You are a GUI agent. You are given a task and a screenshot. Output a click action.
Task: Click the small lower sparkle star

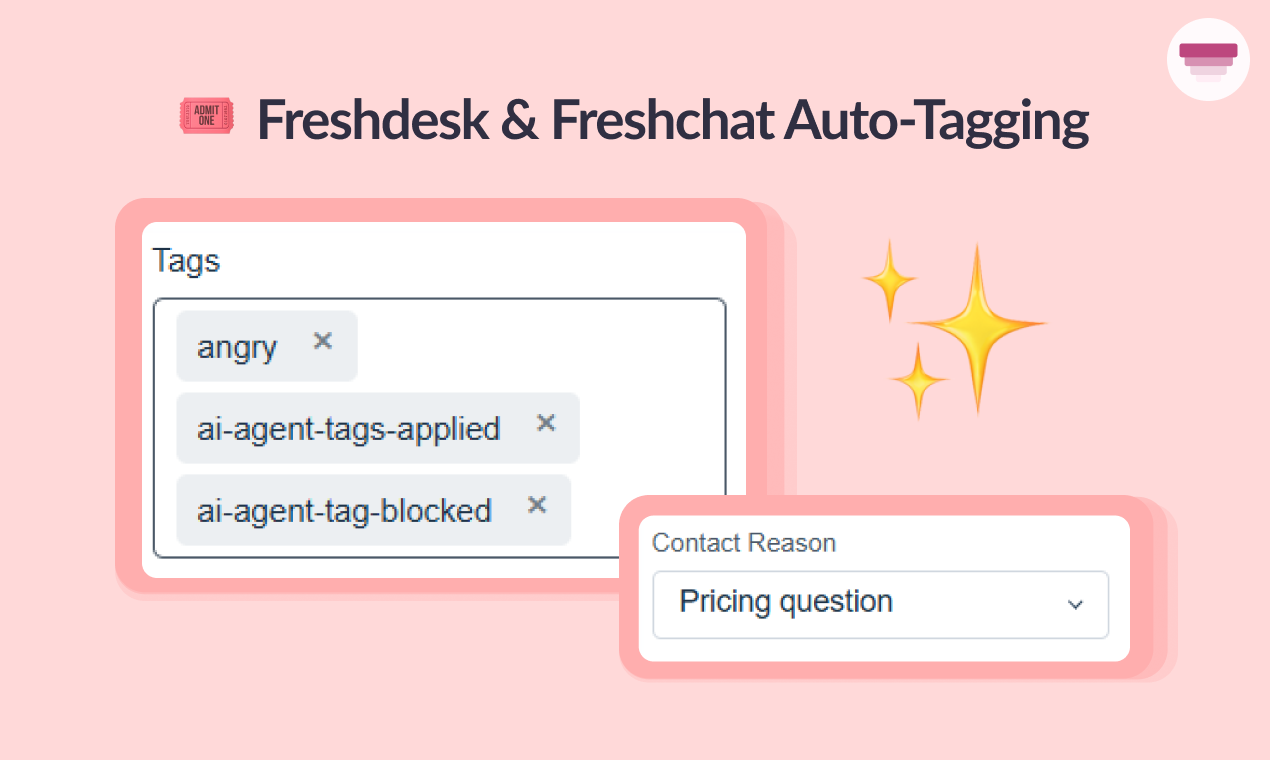(x=918, y=381)
